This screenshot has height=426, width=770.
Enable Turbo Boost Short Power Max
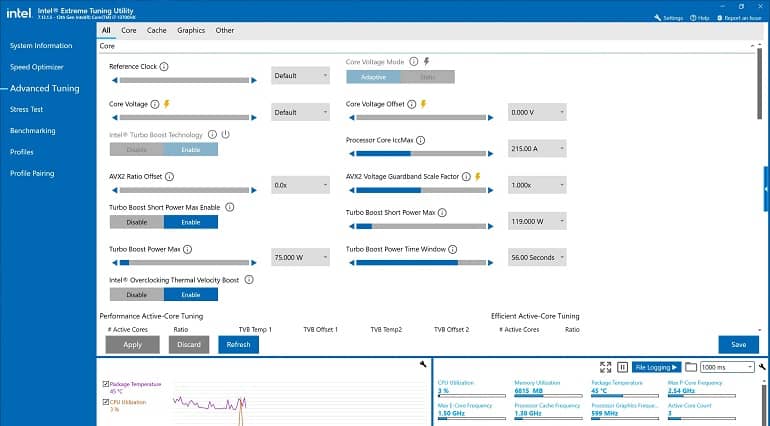[x=191, y=222]
